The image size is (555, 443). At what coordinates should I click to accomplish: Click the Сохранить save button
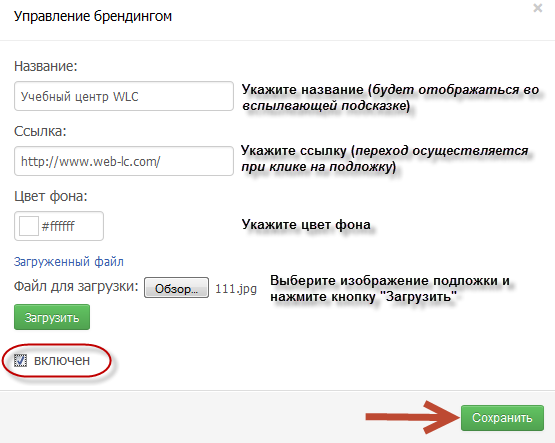(x=502, y=418)
